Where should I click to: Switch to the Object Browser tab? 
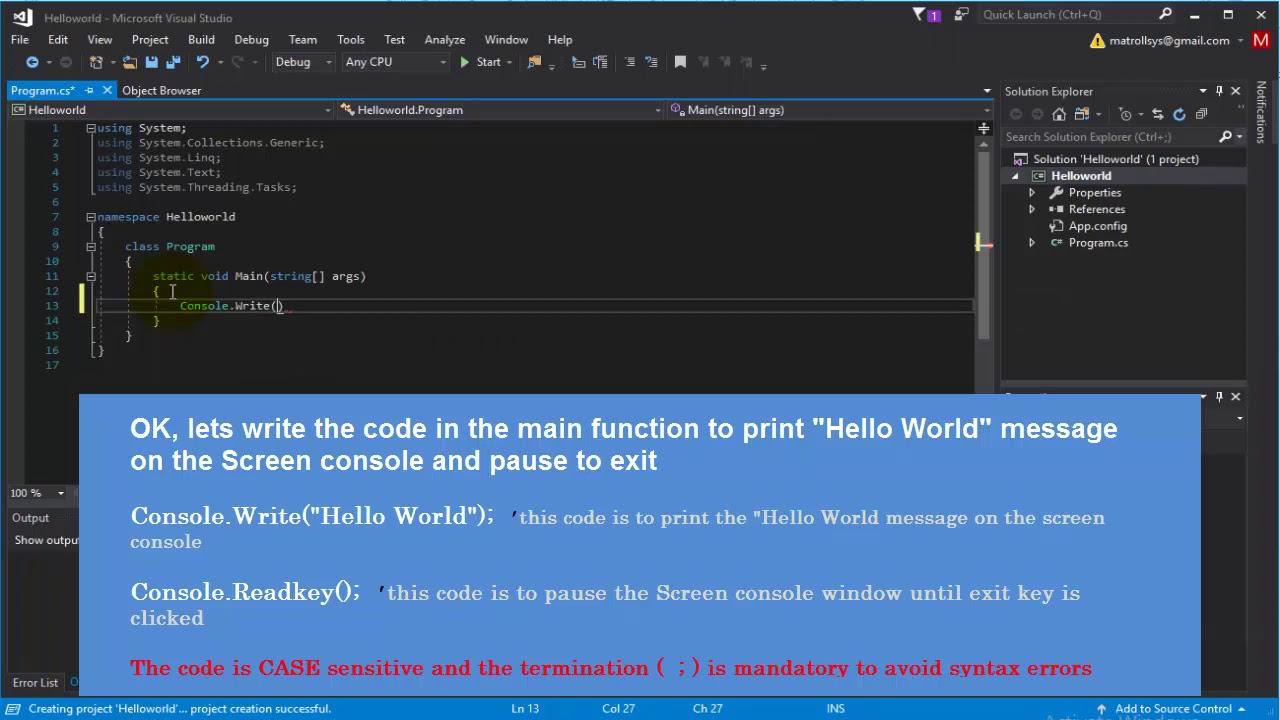tap(161, 90)
